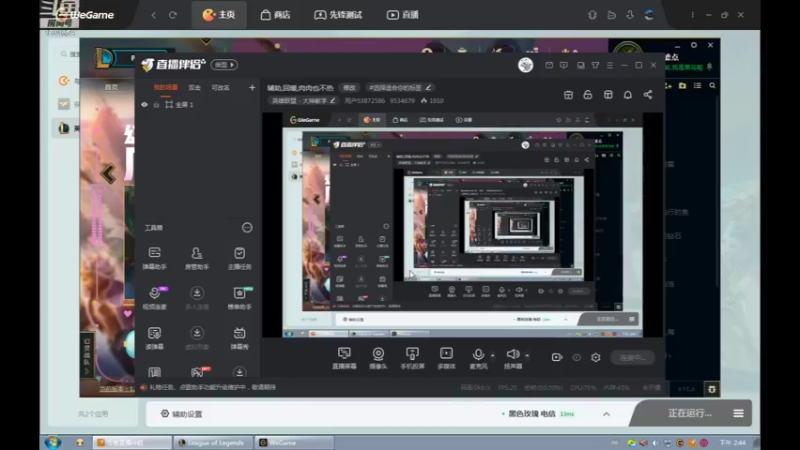This screenshot has height=450, width=800.
Task: Add a 摄像头 camera source
Action: pyautogui.click(x=378, y=358)
